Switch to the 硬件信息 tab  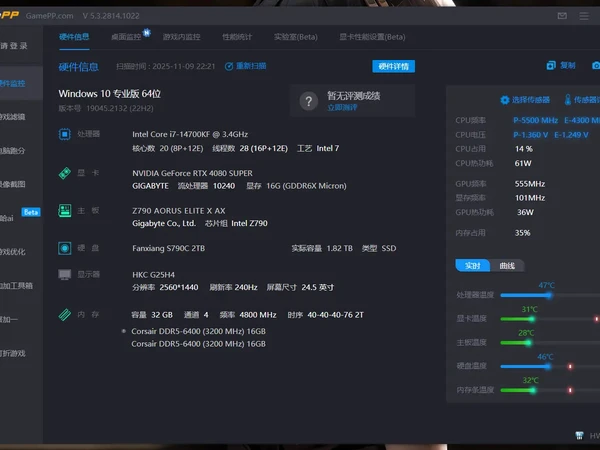pos(74,37)
